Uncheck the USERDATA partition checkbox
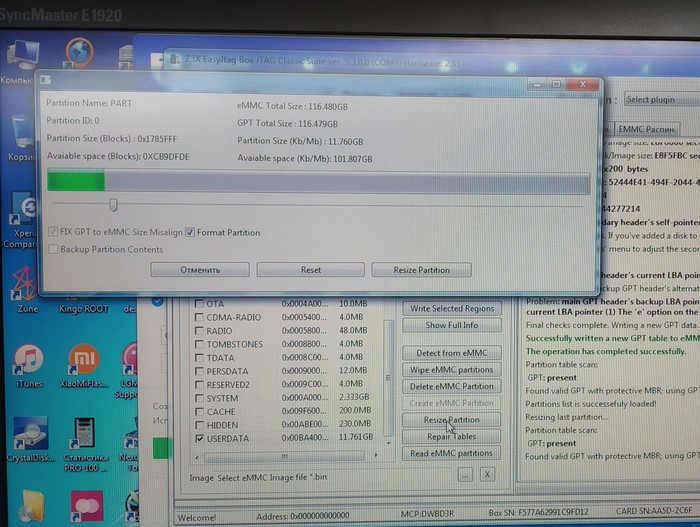The height and width of the screenshot is (527, 700). tap(198, 438)
